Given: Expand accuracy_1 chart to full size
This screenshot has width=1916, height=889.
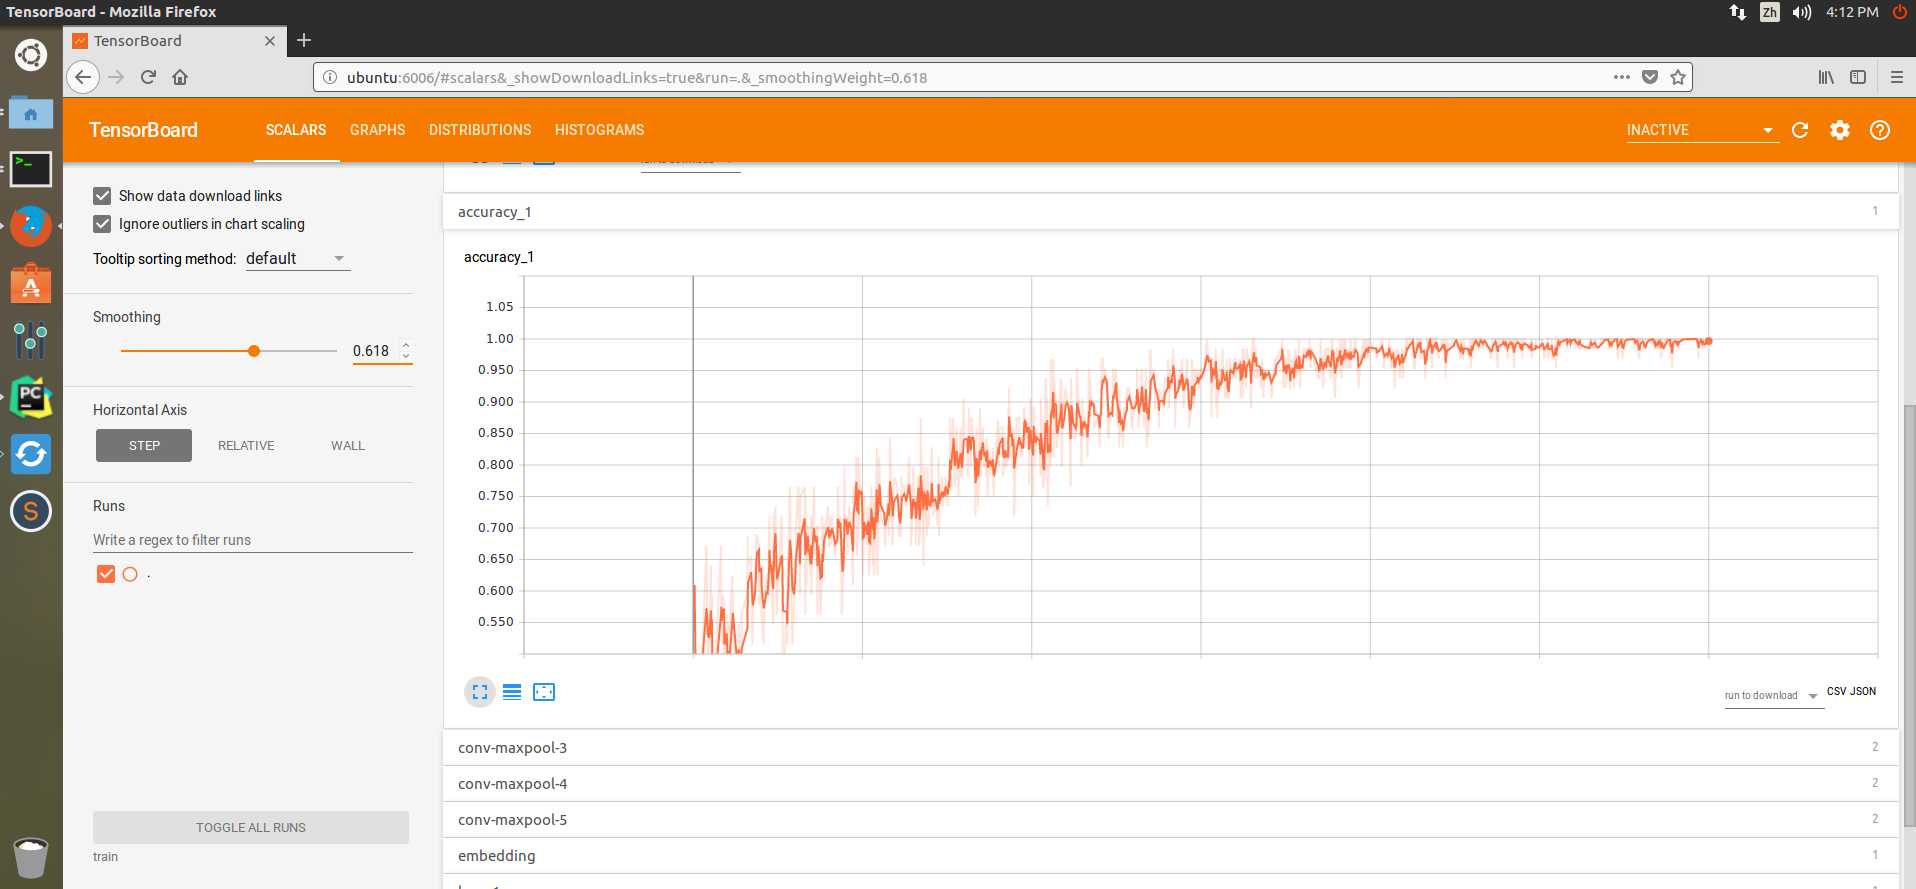Looking at the screenshot, I should pos(480,692).
